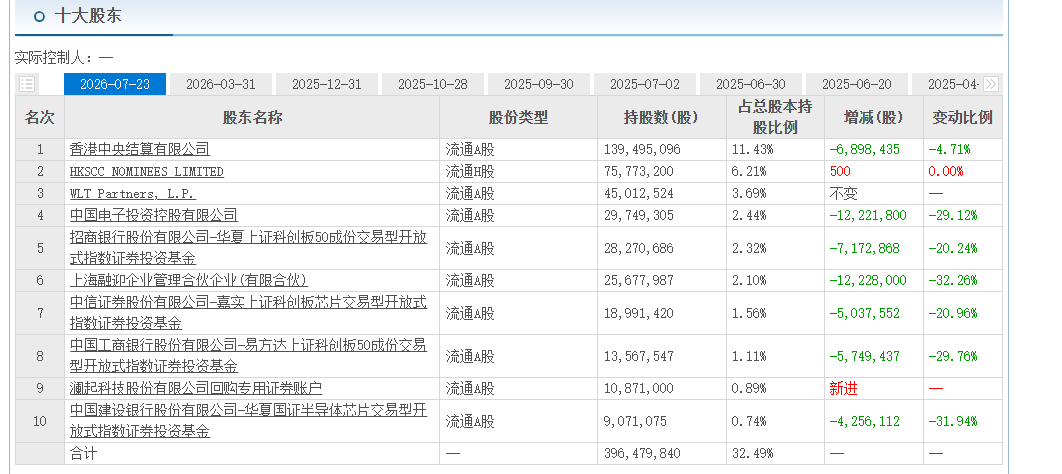Click the red 500 increase value
This screenshot has width=1062, height=474.
tap(840, 172)
